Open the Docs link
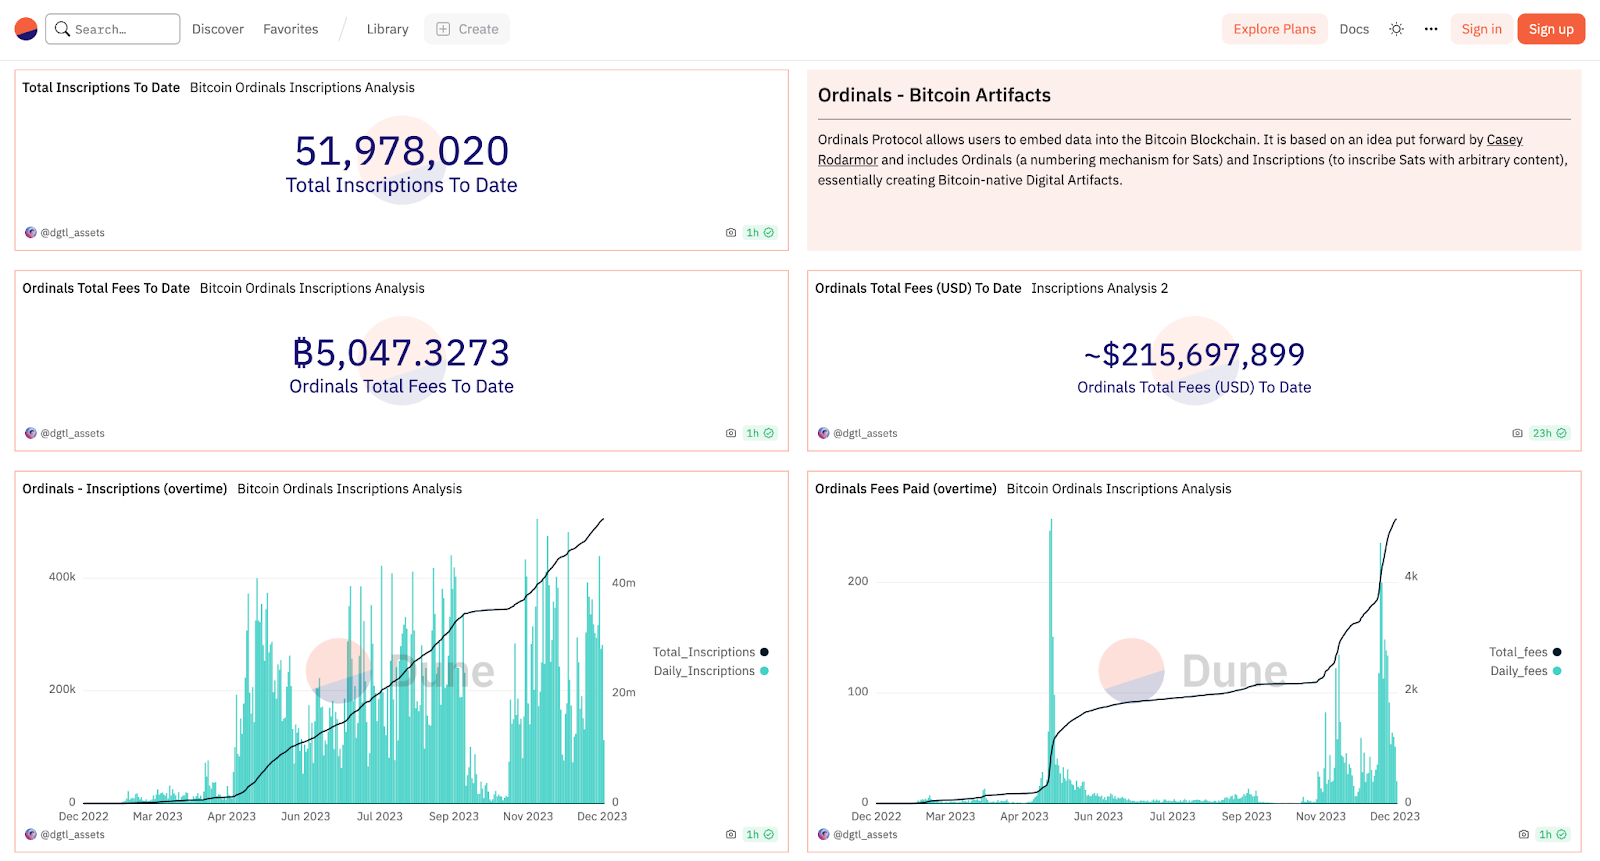The height and width of the screenshot is (861, 1600). [x=1354, y=29]
